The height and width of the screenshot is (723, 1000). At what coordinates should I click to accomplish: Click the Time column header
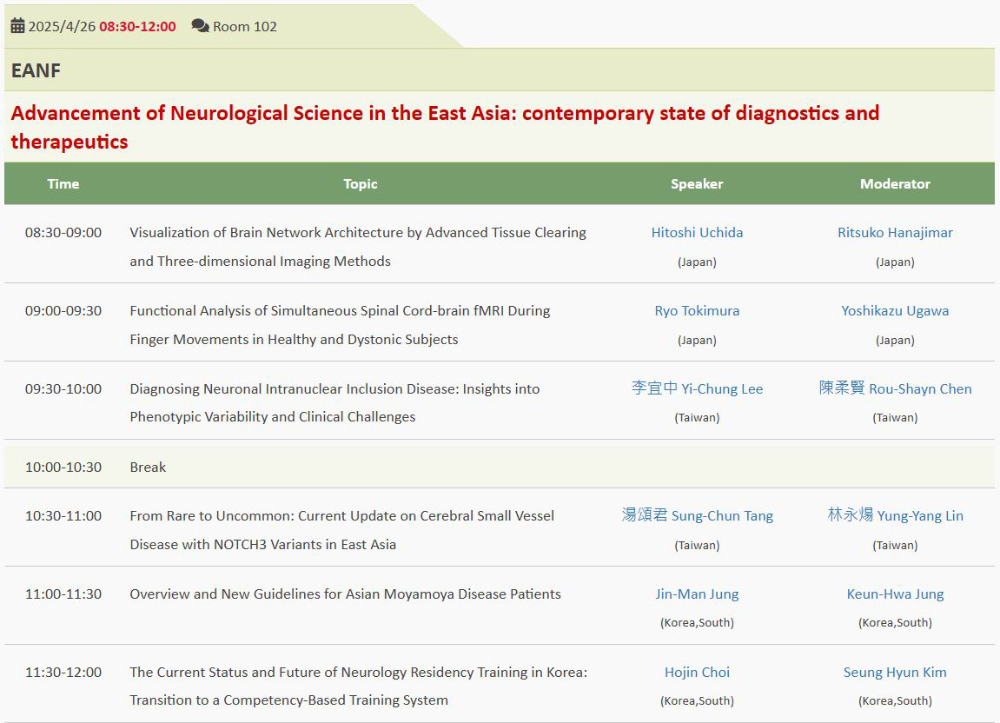click(63, 184)
